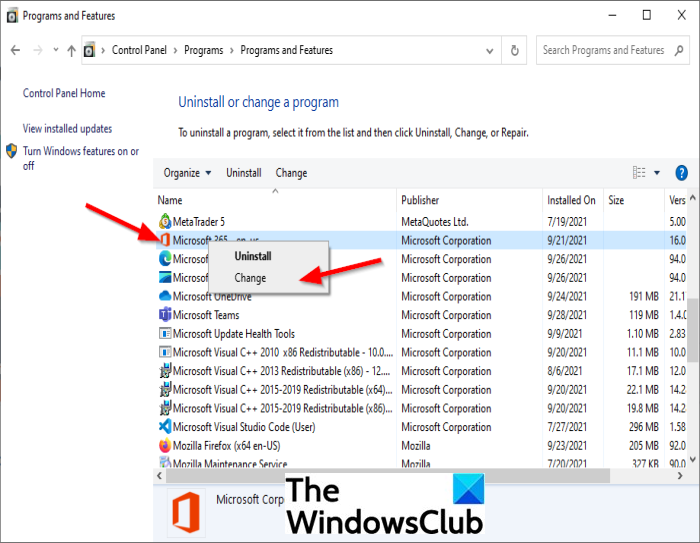This screenshot has width=700, height=543.
Task: Click the 205 MB size cell
Action: pyautogui.click(x=644, y=446)
